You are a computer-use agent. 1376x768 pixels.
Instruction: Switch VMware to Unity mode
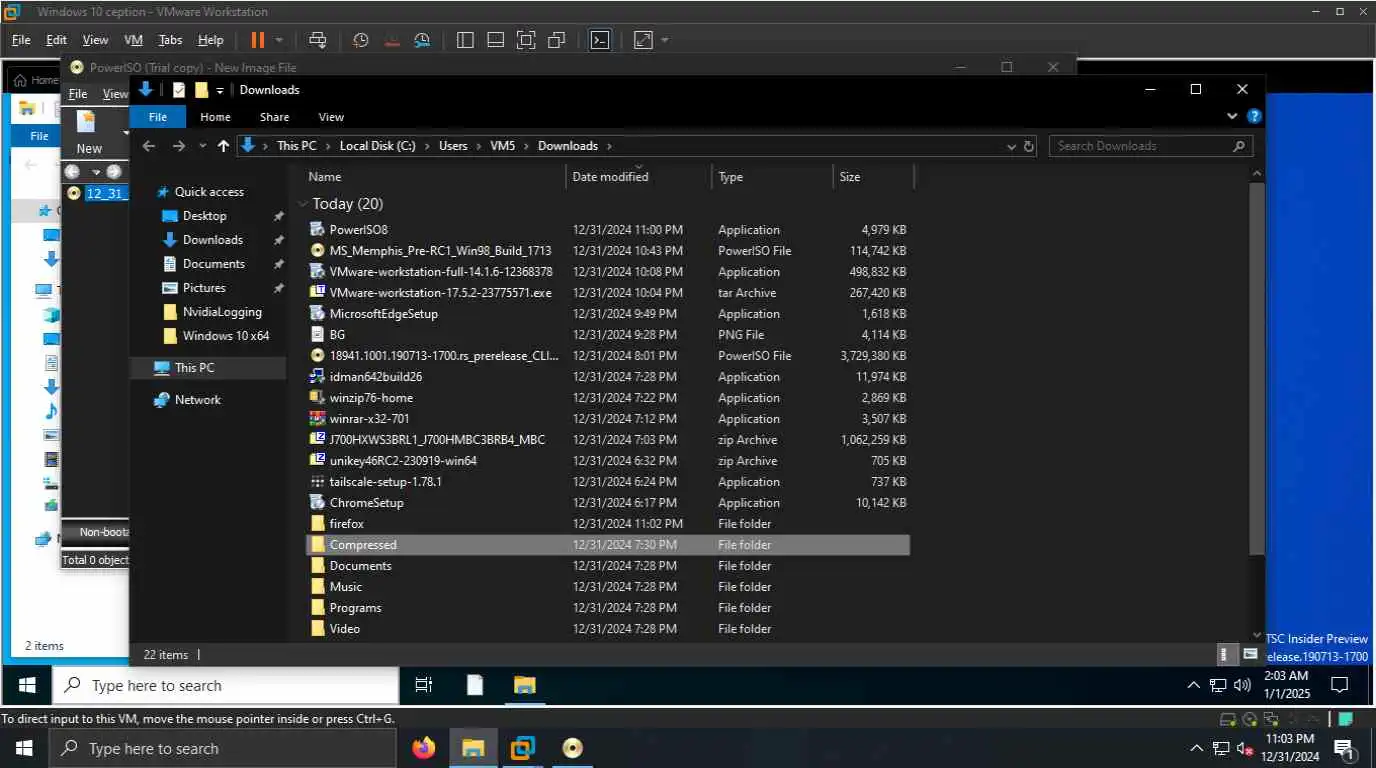(x=557, y=40)
